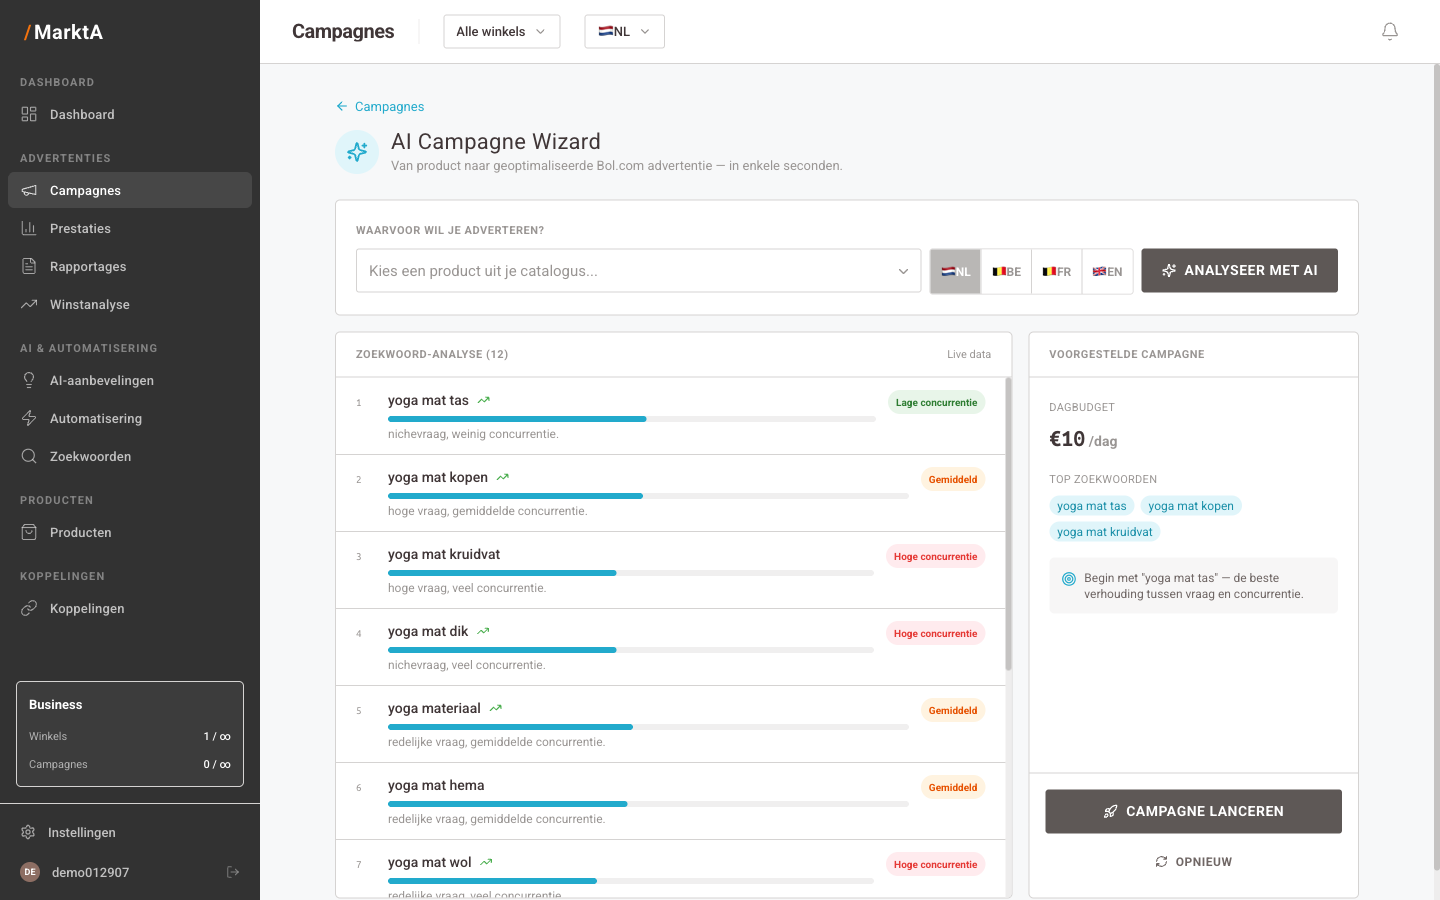
Task: Click Live data label
Action: (969, 354)
